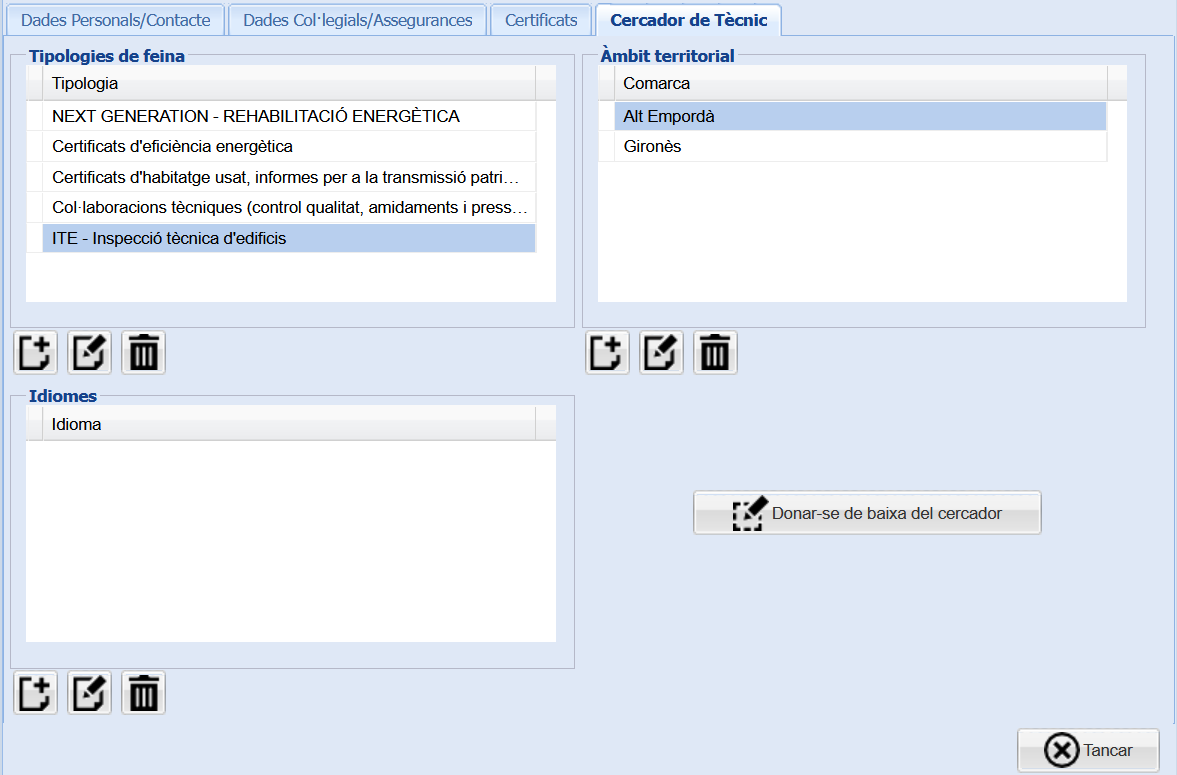The image size is (1177, 775).
Task: Edit the selected Tipologies de feina entry
Action: (x=89, y=352)
